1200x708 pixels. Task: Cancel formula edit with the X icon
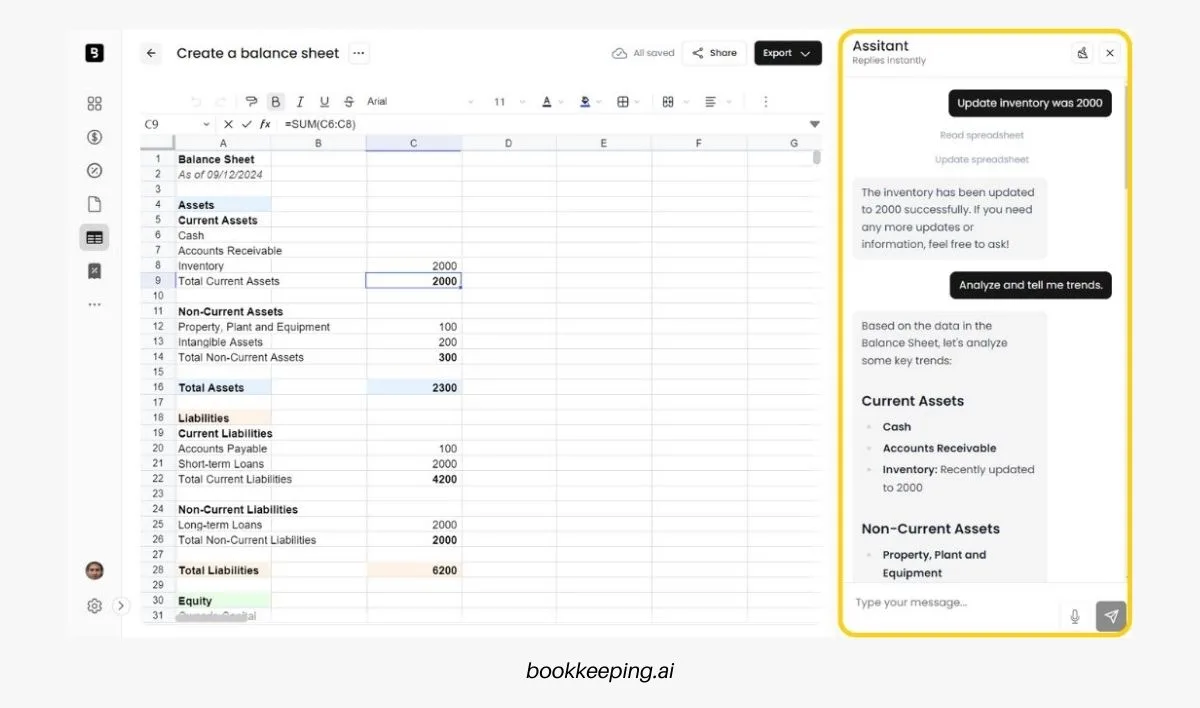pos(228,125)
